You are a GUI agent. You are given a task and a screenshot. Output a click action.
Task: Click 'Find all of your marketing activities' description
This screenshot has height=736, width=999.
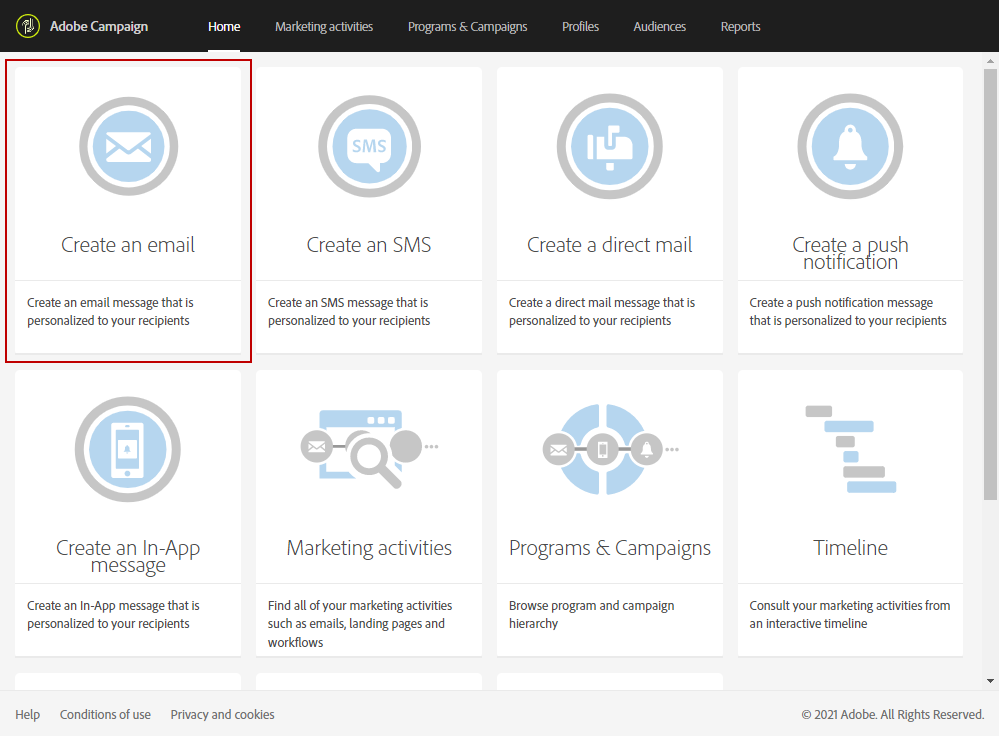click(360, 624)
